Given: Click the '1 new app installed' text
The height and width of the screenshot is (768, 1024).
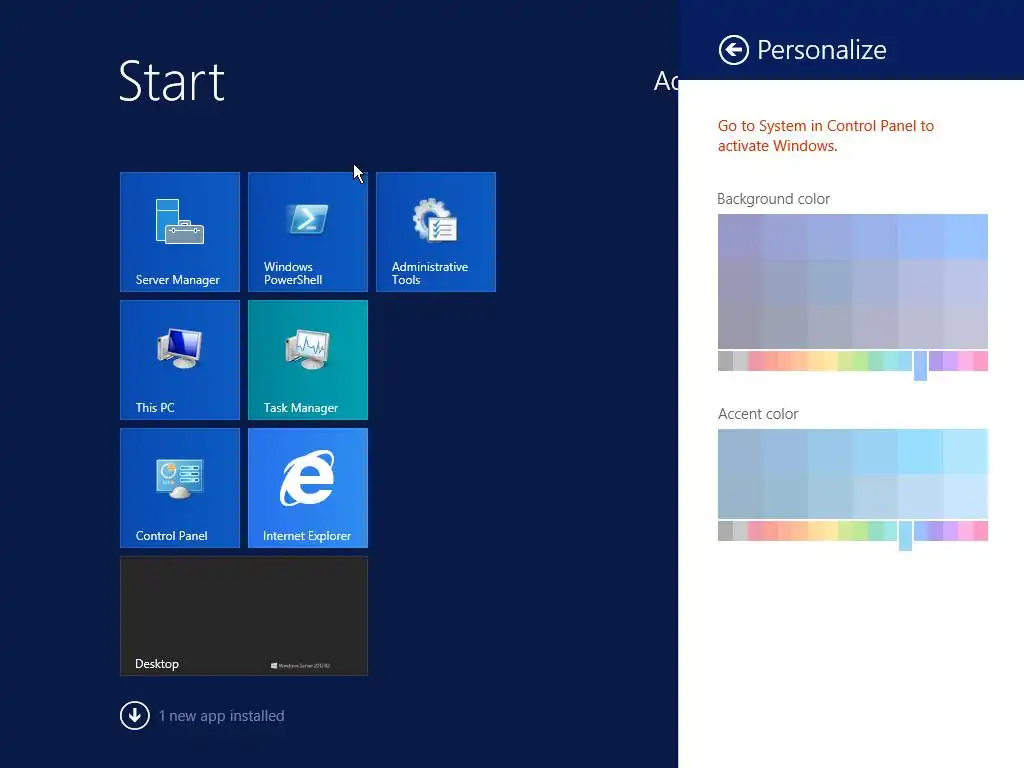Looking at the screenshot, I should pos(221,716).
